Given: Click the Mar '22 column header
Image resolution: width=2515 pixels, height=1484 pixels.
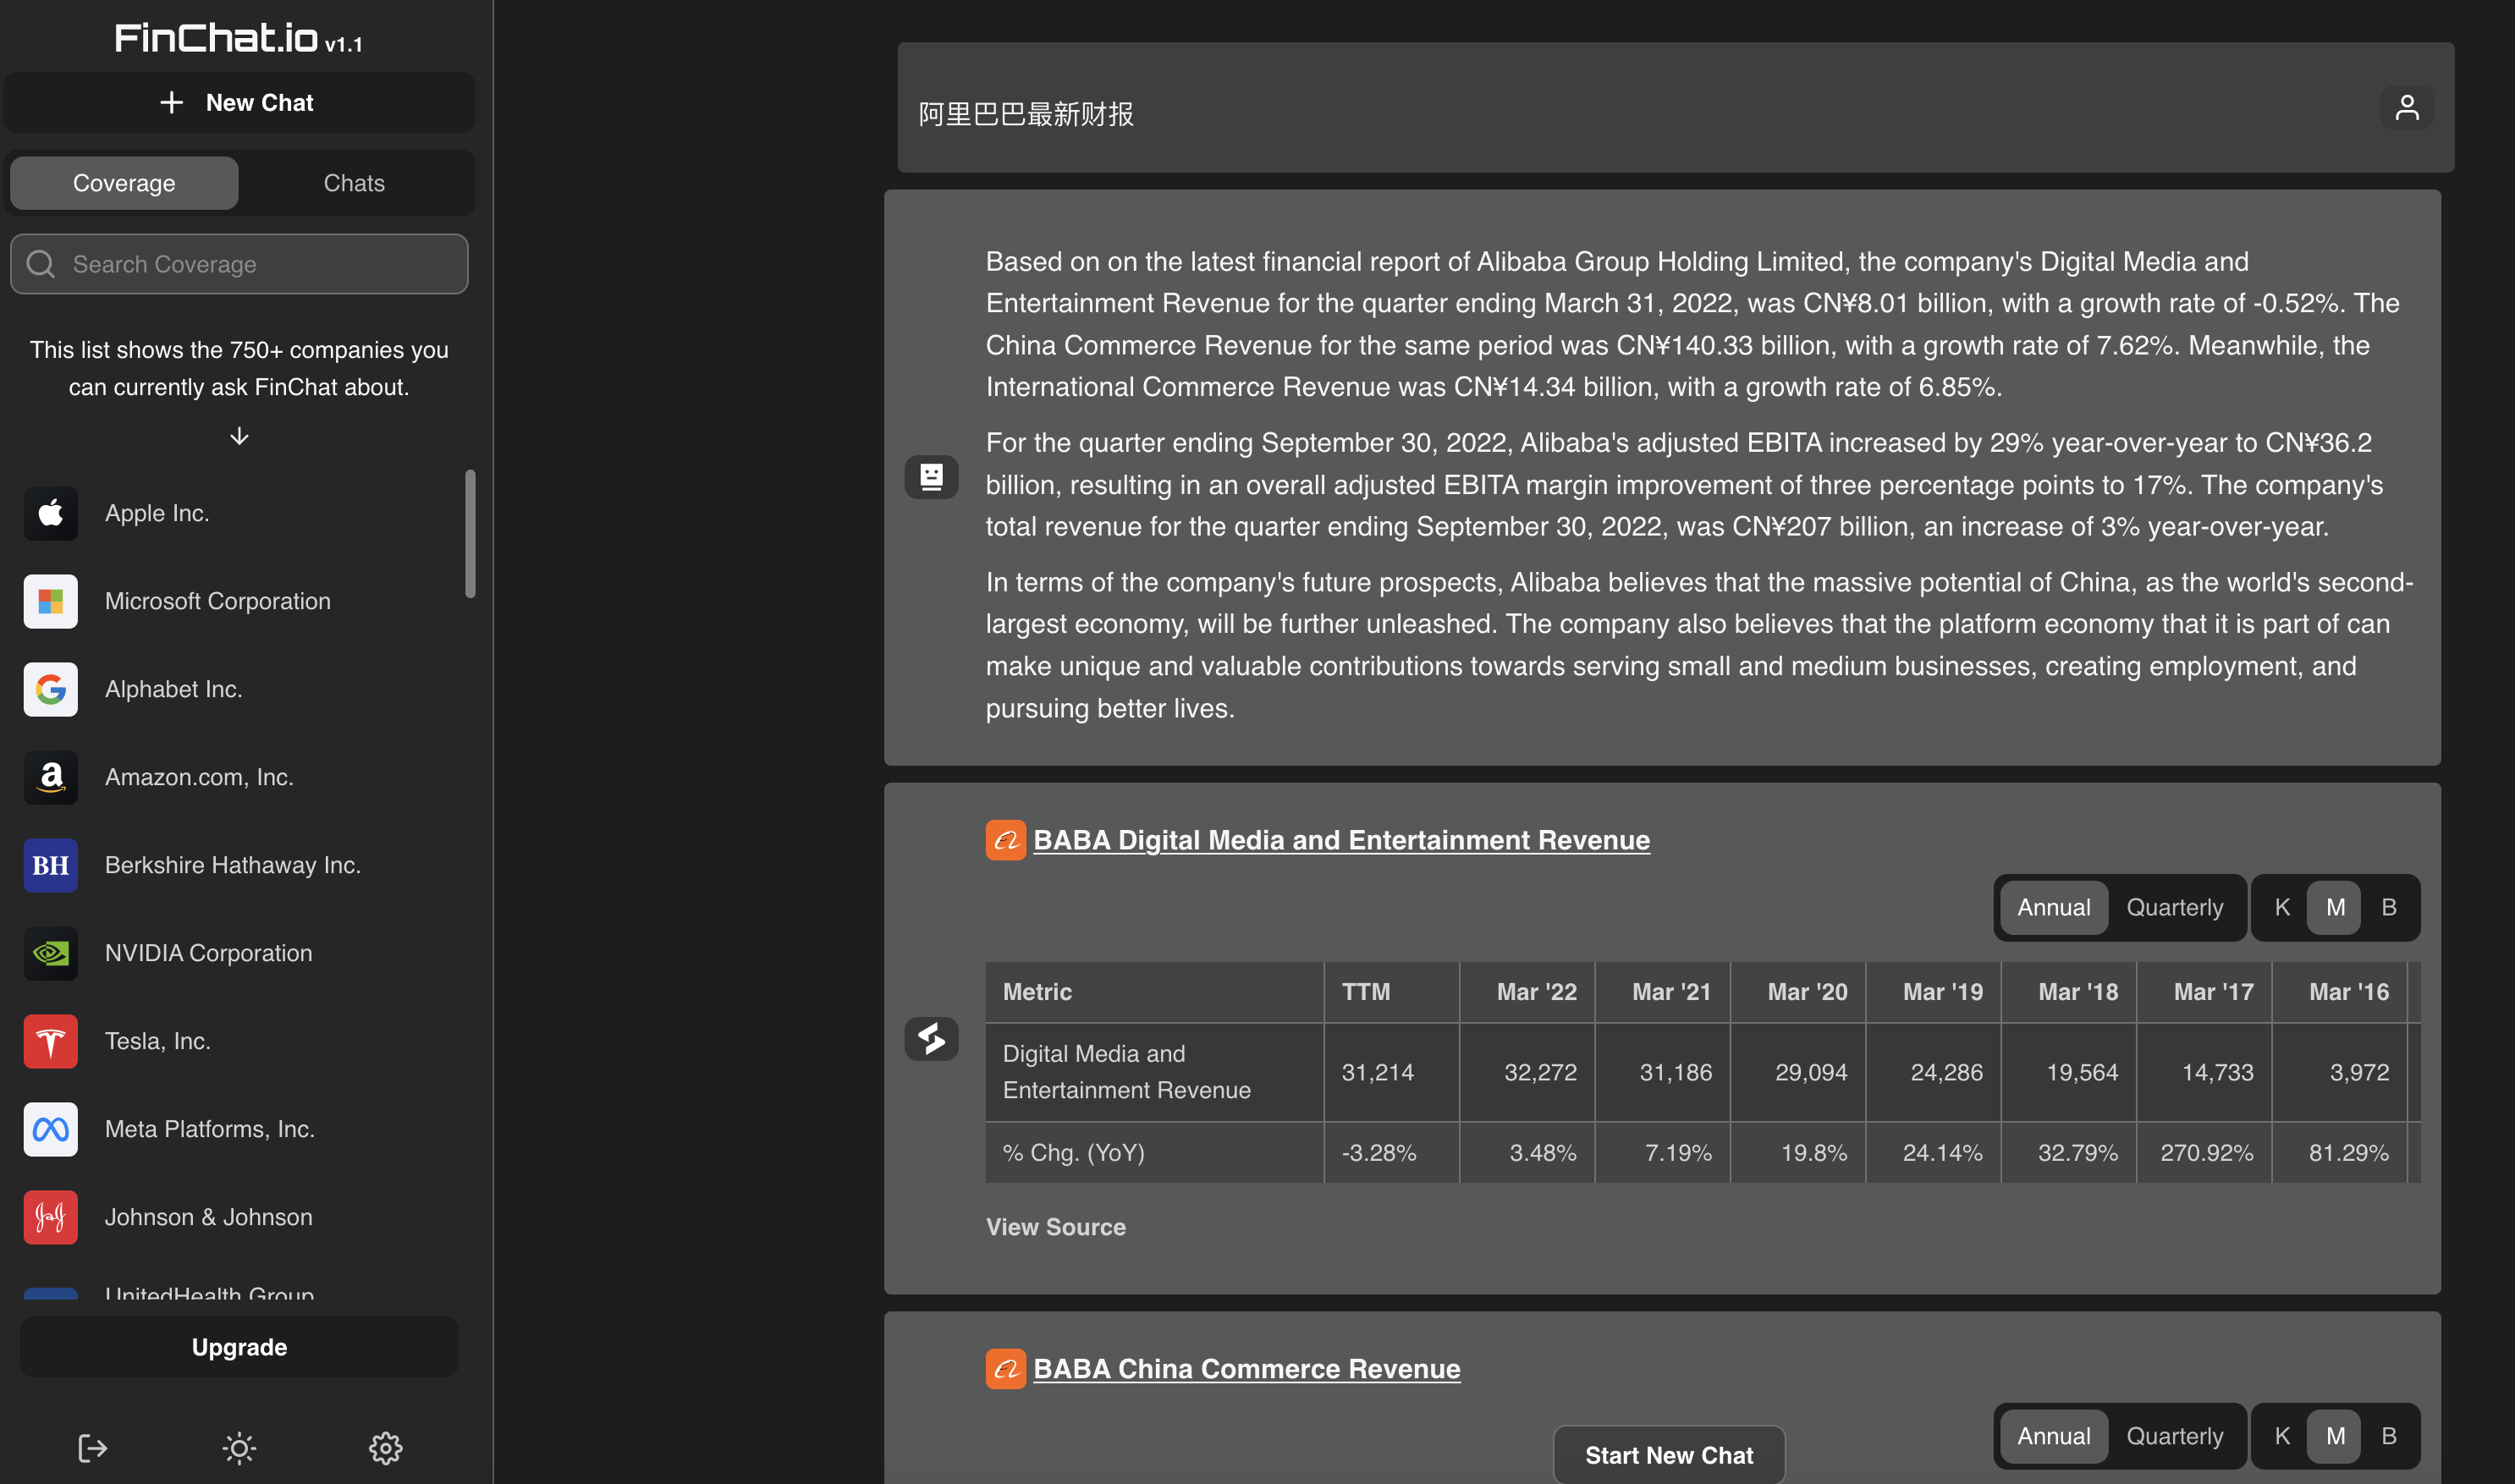Looking at the screenshot, I should (x=1528, y=992).
